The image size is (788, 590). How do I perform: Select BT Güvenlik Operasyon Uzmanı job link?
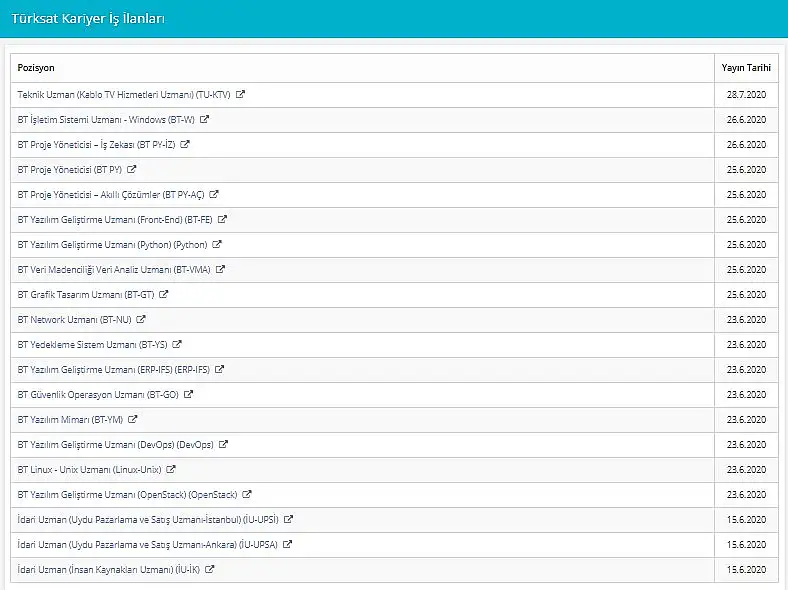(x=98, y=395)
